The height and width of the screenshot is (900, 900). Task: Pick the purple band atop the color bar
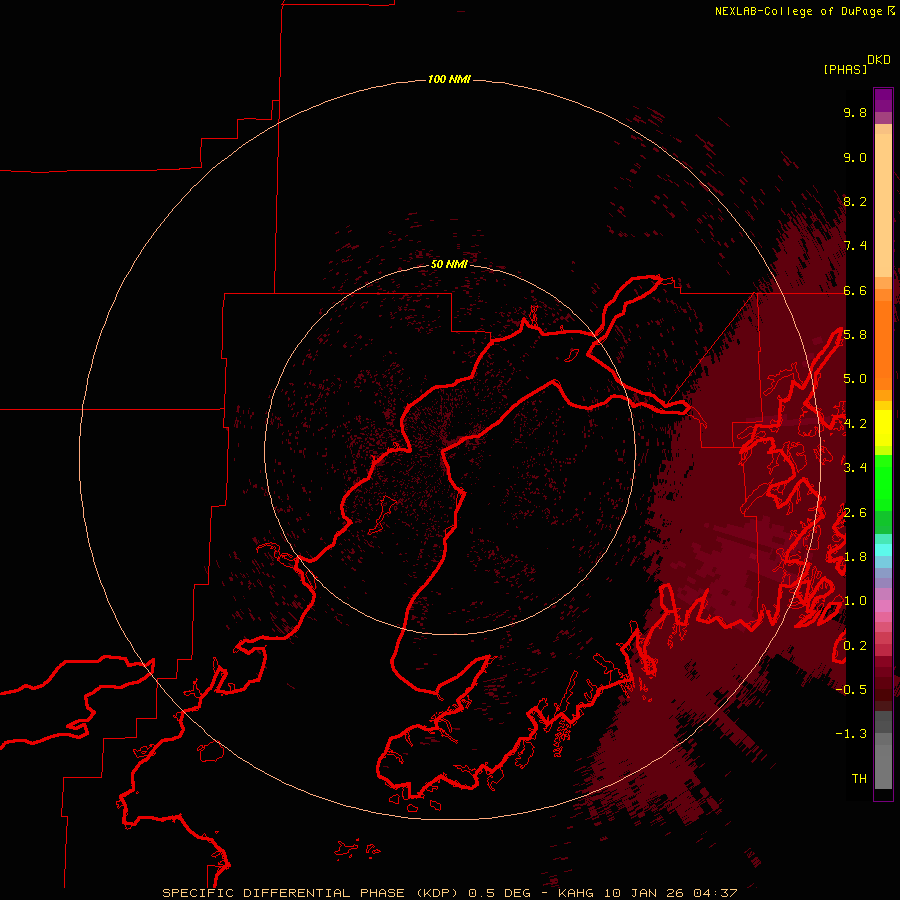(883, 101)
